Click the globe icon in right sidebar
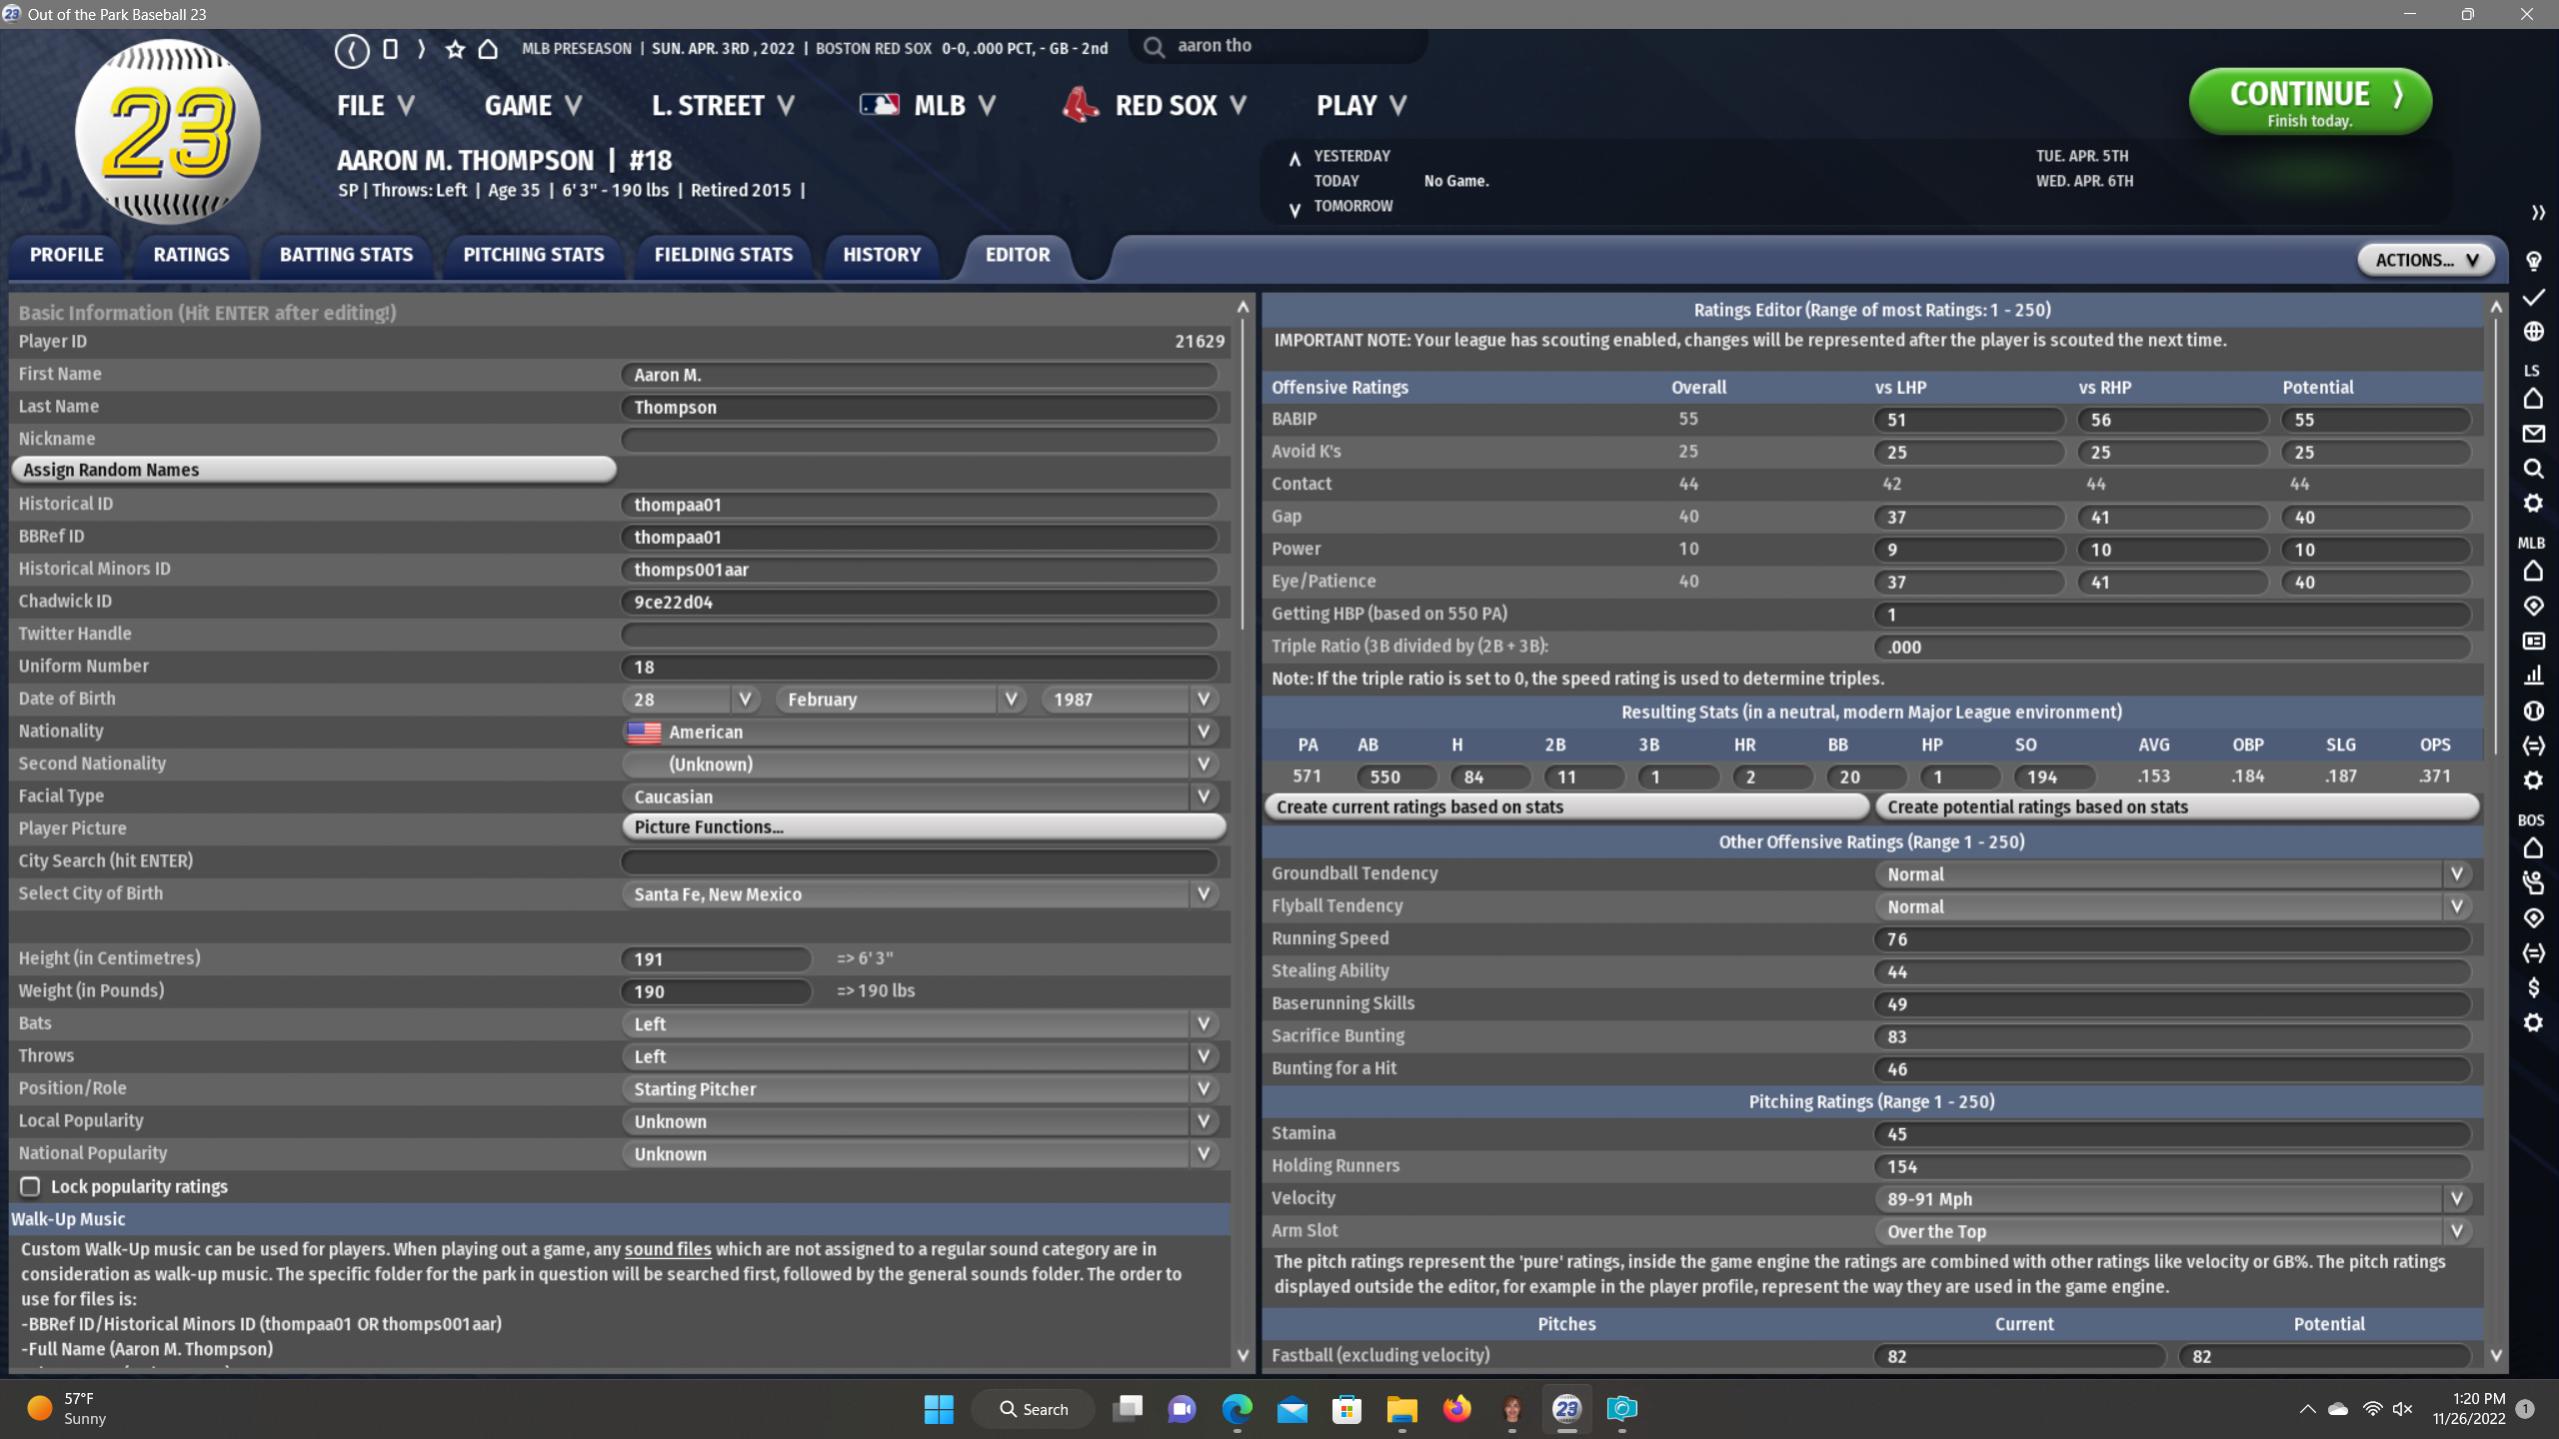 (x=2533, y=332)
